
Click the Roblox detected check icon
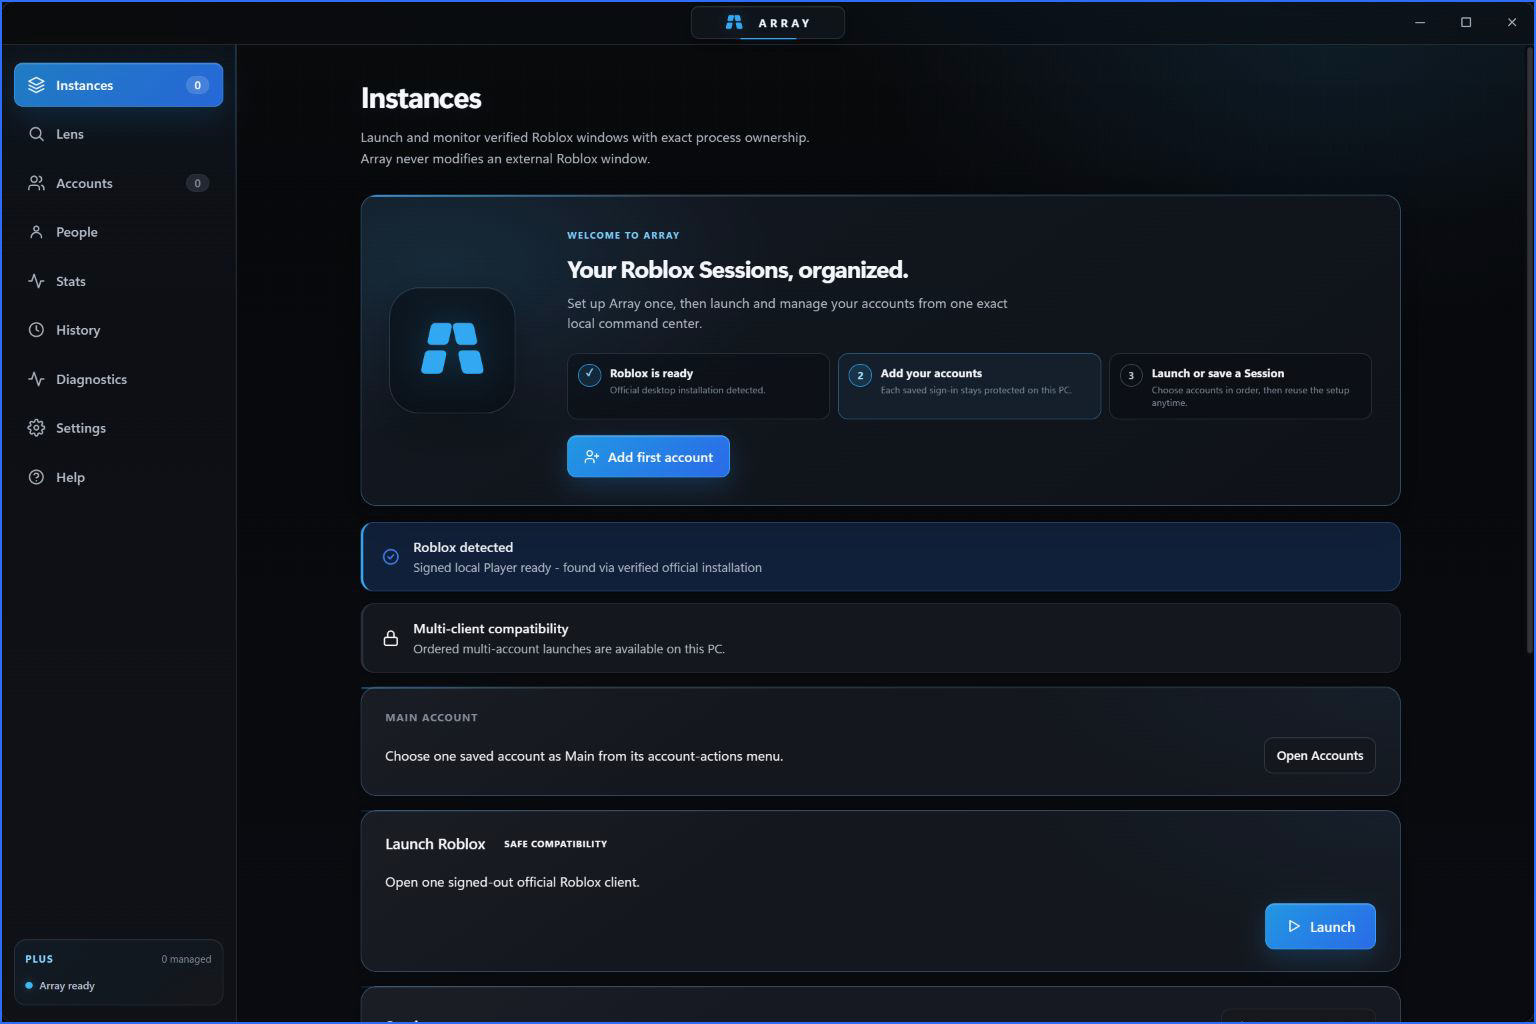(391, 557)
